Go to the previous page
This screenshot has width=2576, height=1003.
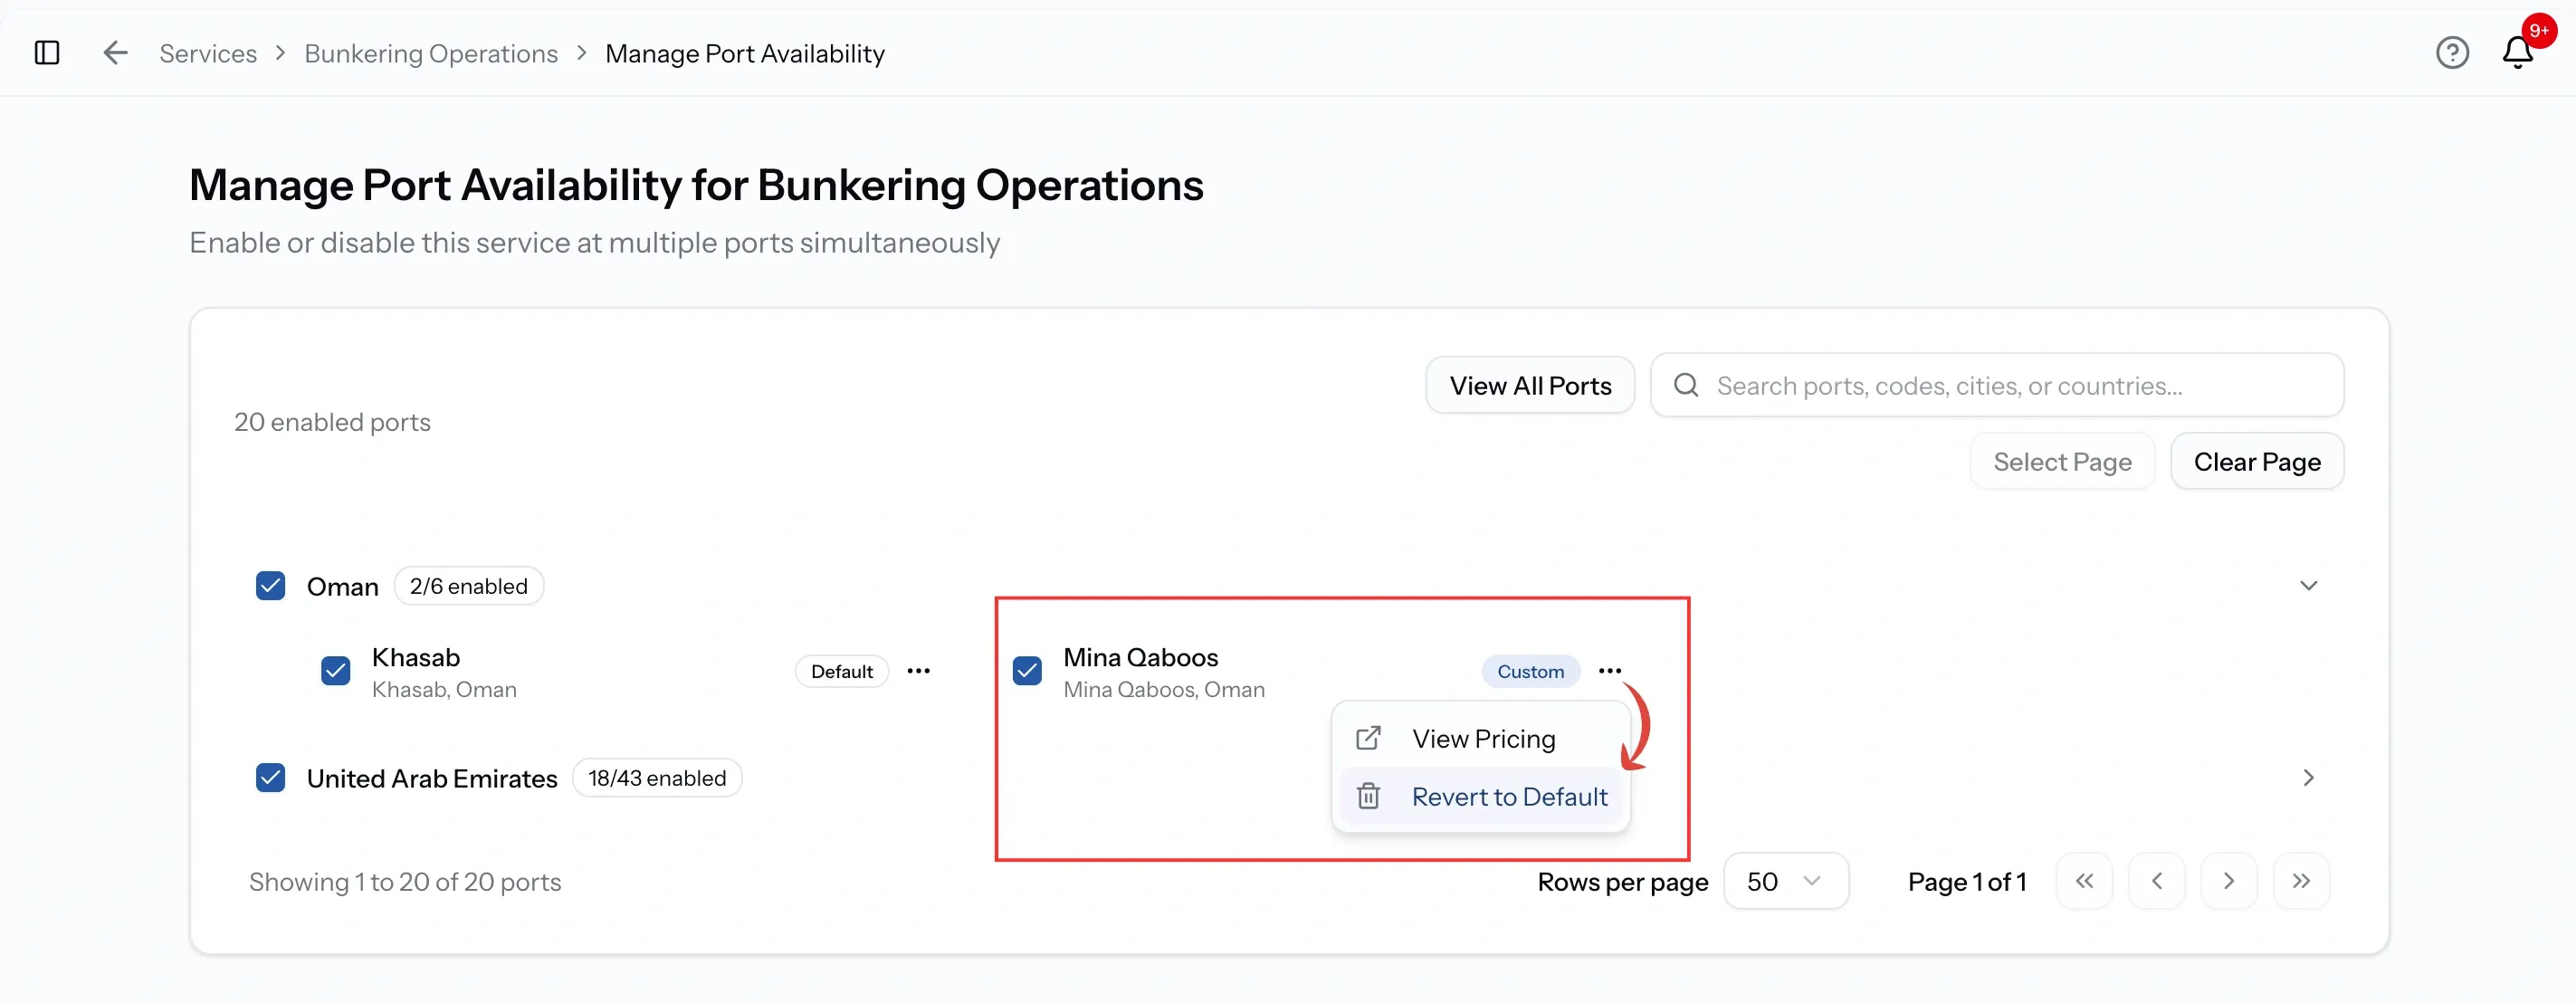coord(2156,881)
